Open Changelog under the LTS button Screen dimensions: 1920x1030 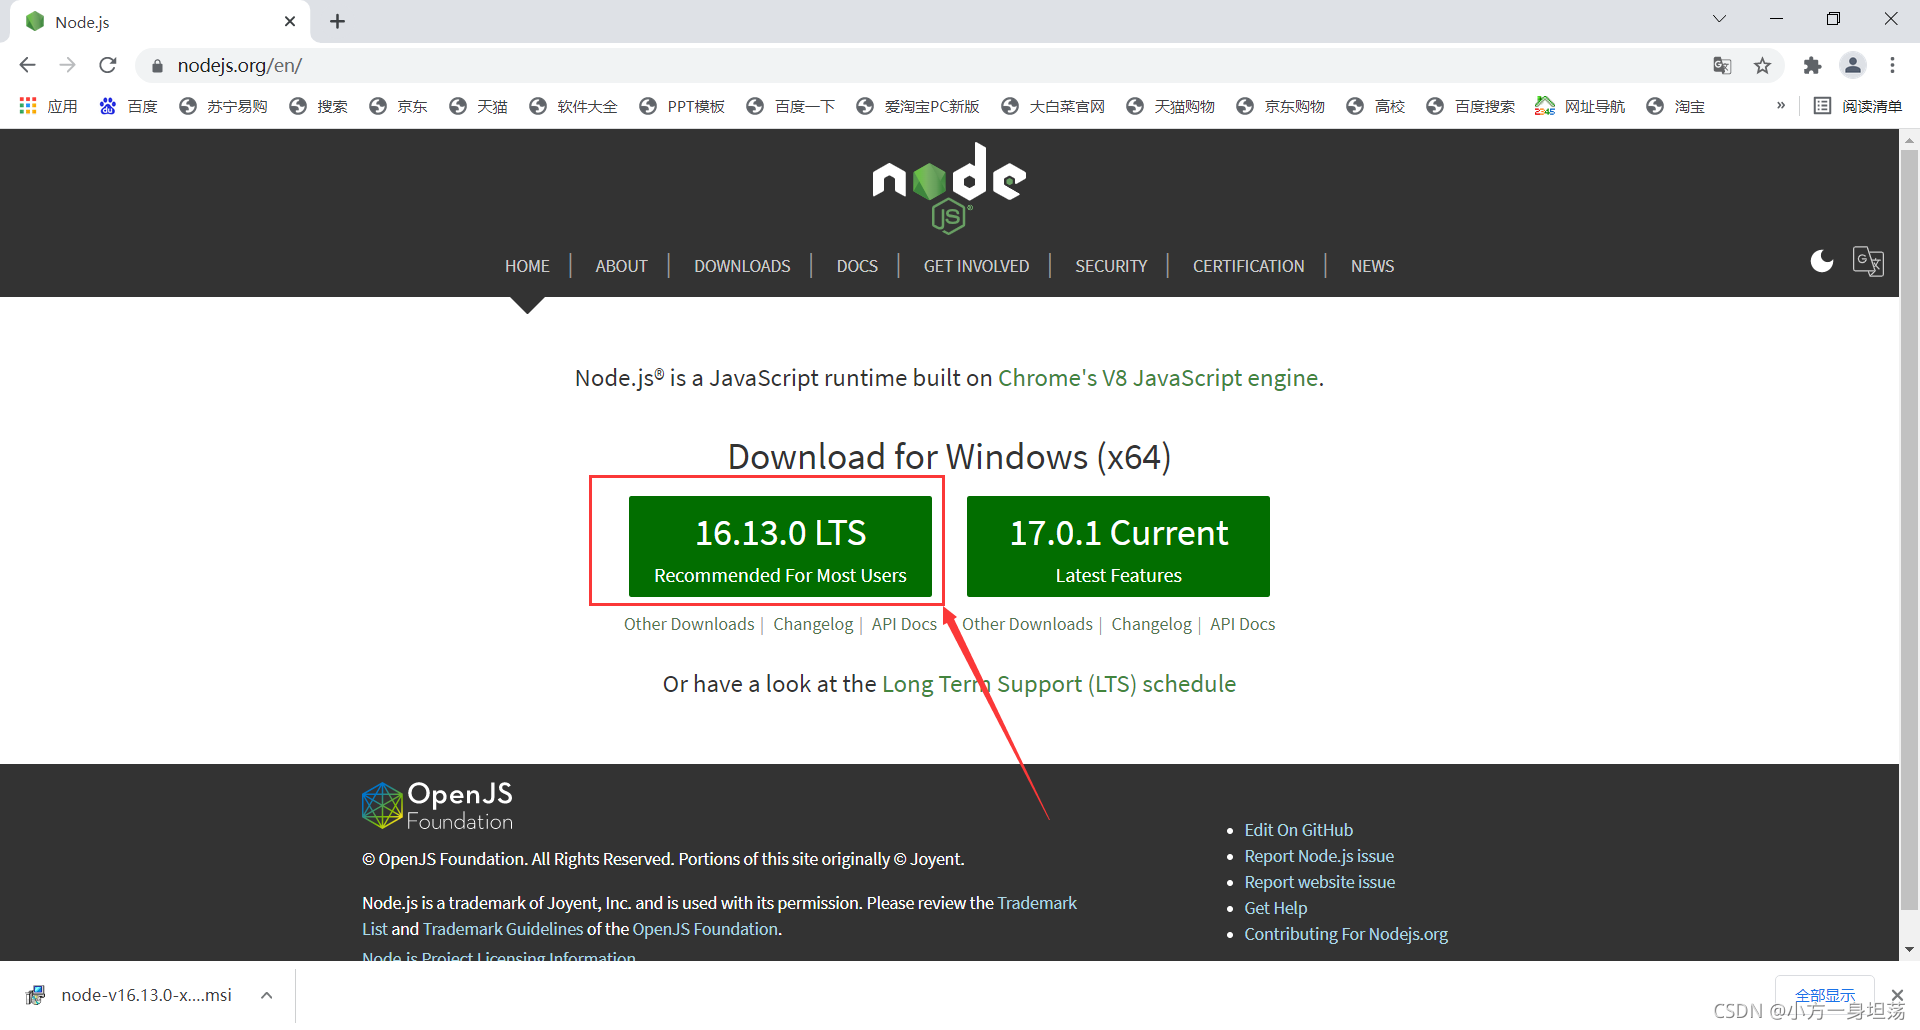coord(813,624)
